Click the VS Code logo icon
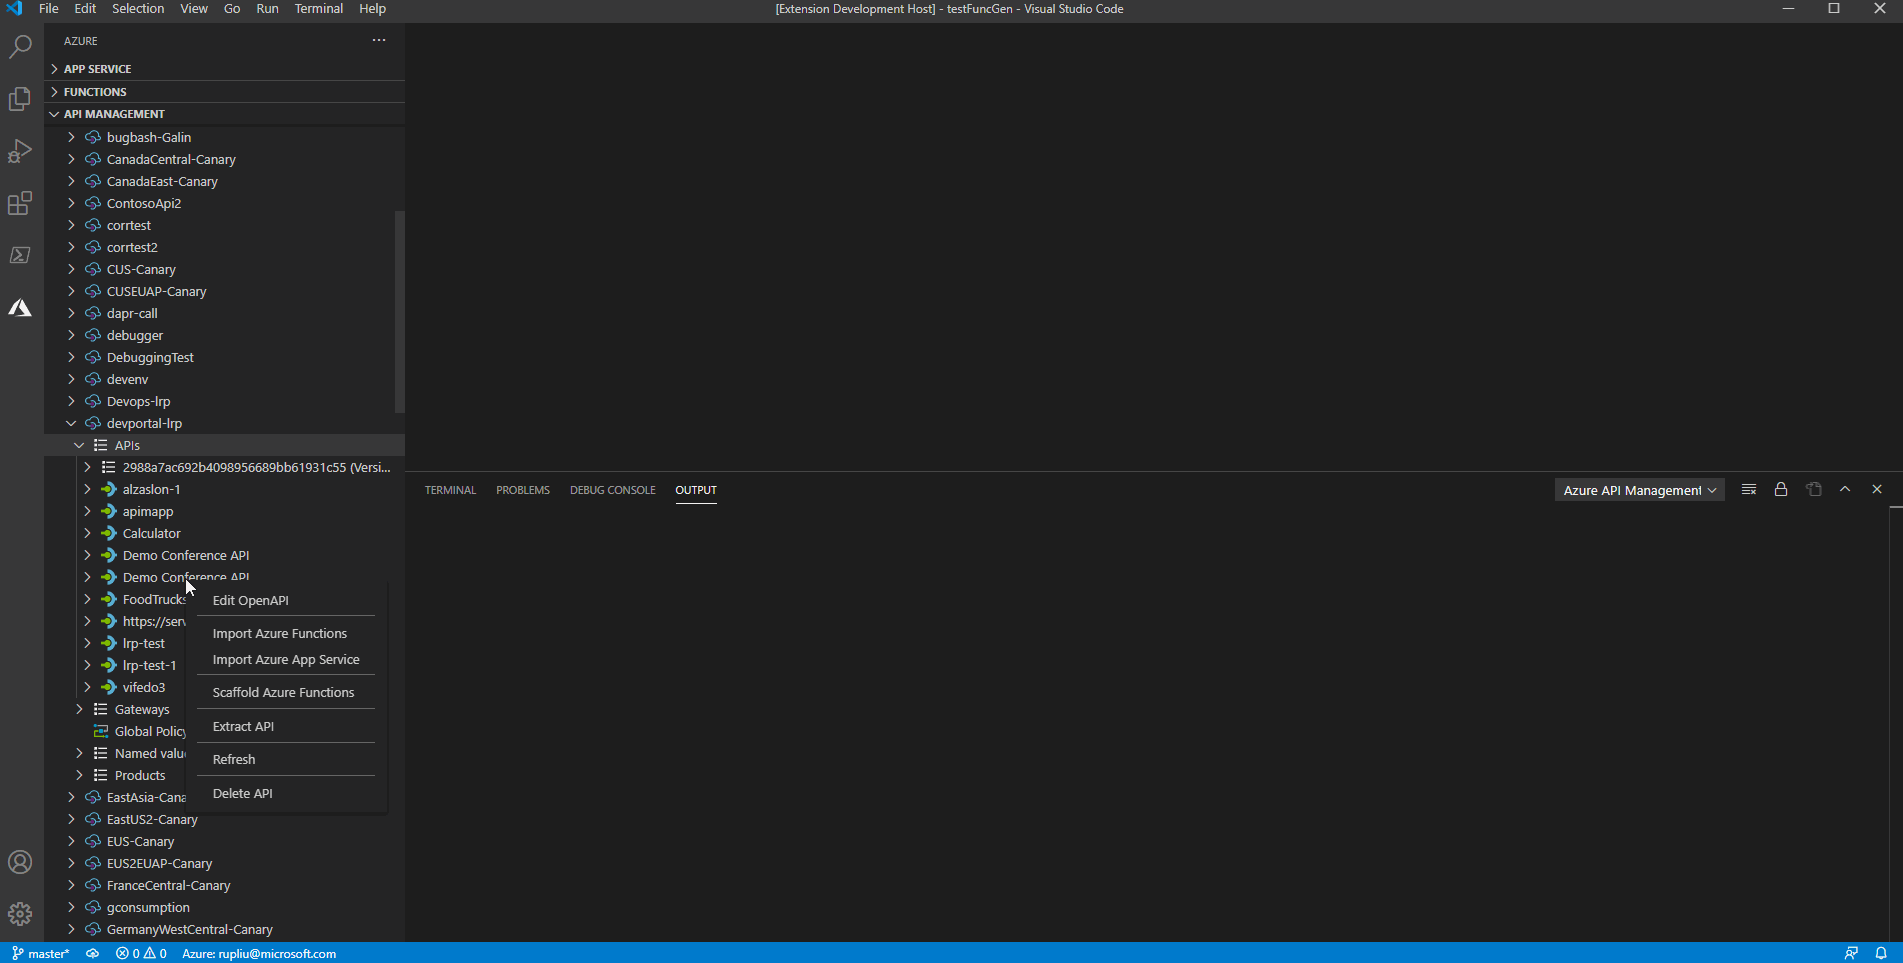Viewport: 1903px width, 963px height. coord(14,9)
